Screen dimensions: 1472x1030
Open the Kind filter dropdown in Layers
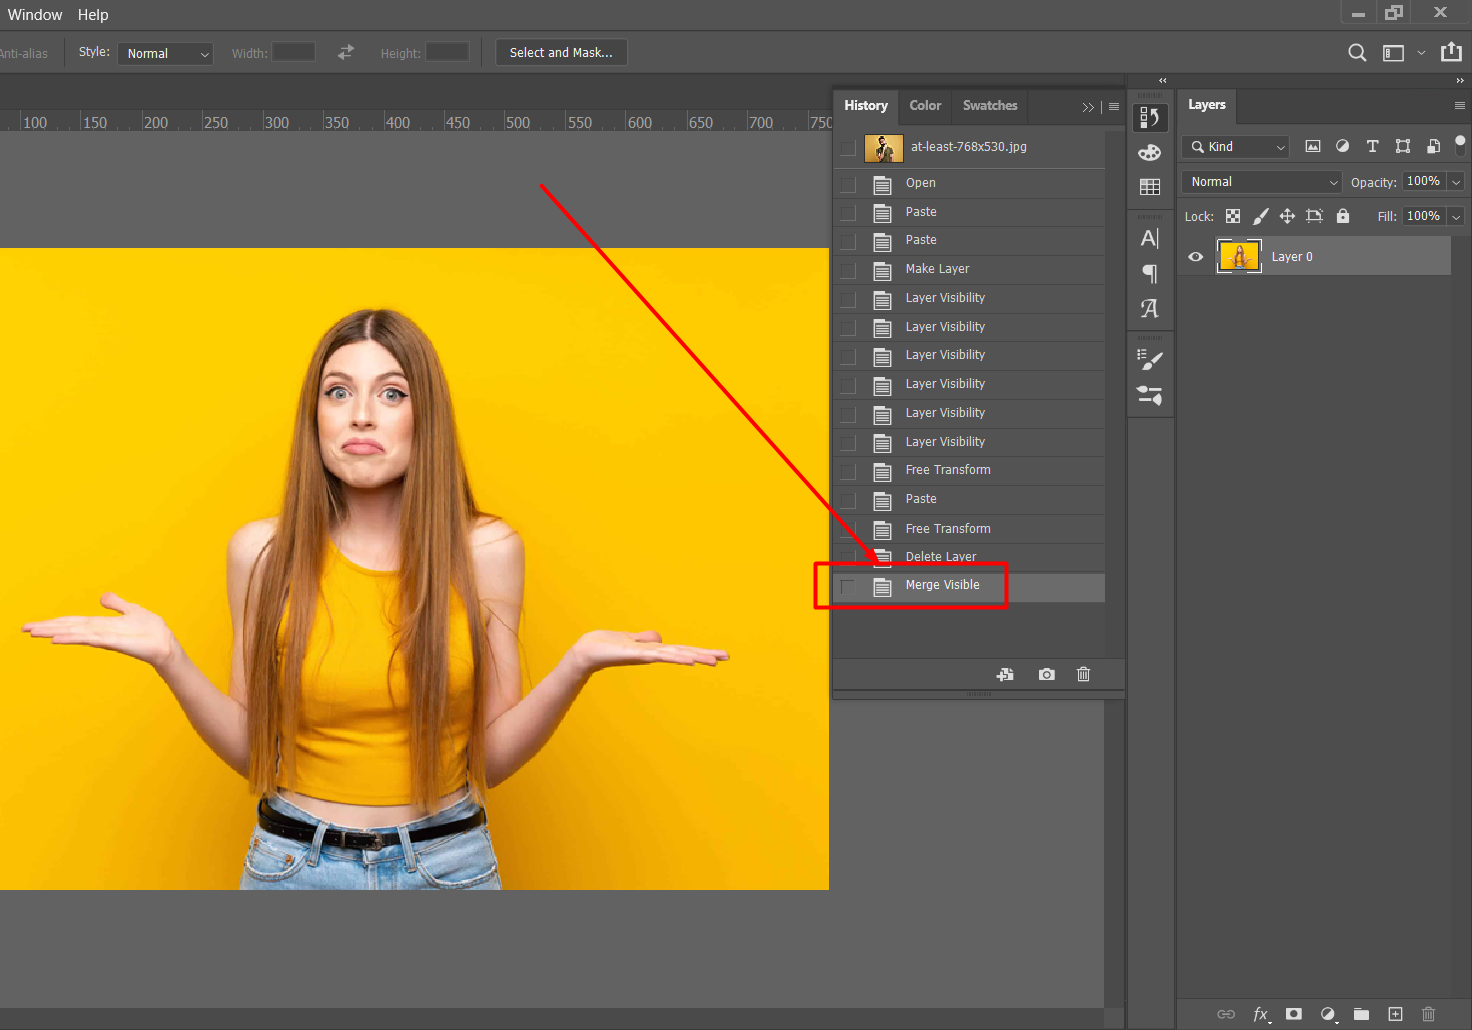[1237, 147]
